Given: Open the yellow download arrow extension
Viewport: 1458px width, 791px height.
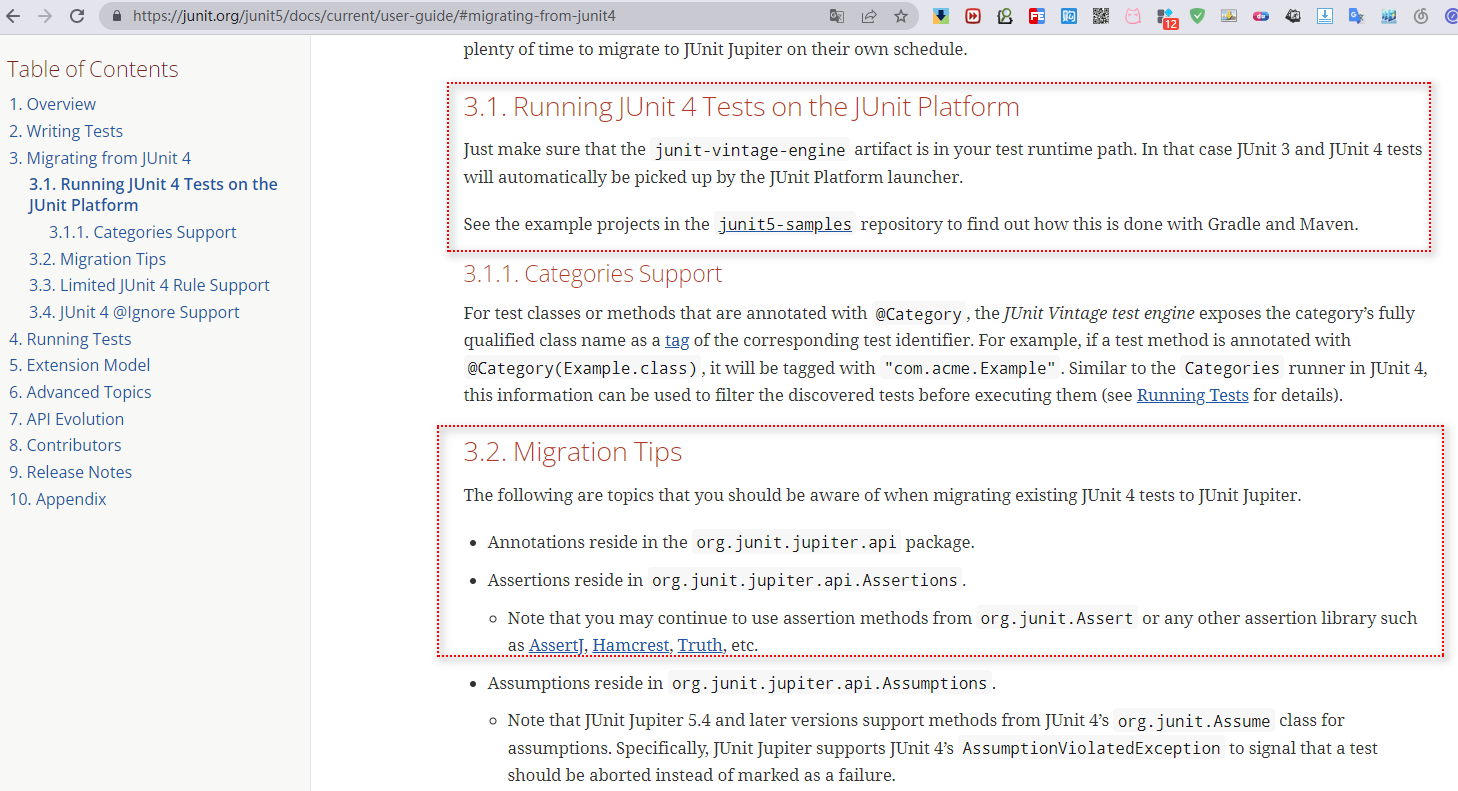Looking at the screenshot, I should coord(941,16).
